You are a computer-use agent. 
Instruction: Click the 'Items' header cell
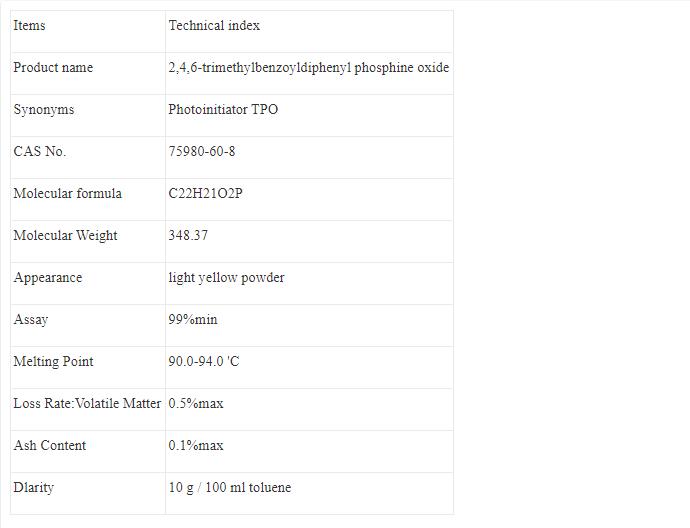(x=29, y=26)
